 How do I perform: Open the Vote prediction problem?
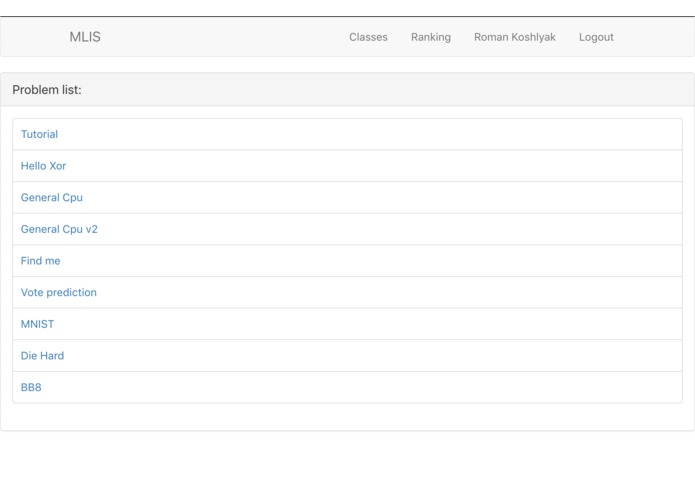(59, 292)
